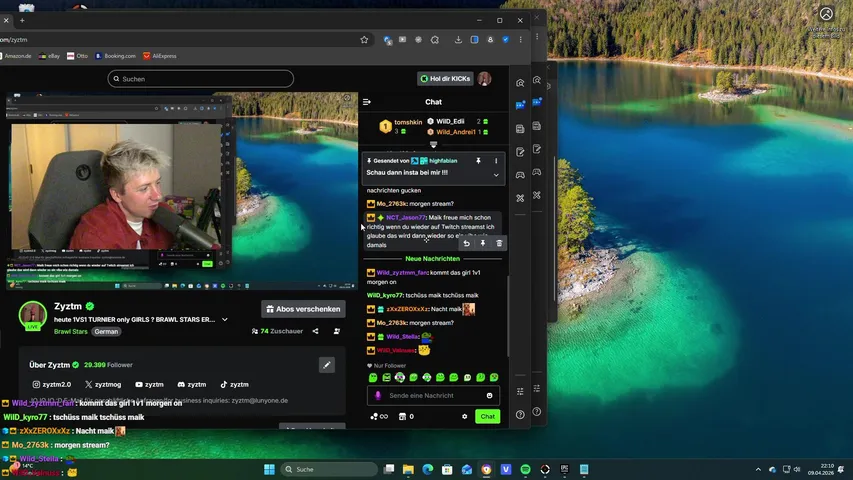Open the user profile avatar menu
The height and width of the screenshot is (480, 853).
tap(484, 79)
